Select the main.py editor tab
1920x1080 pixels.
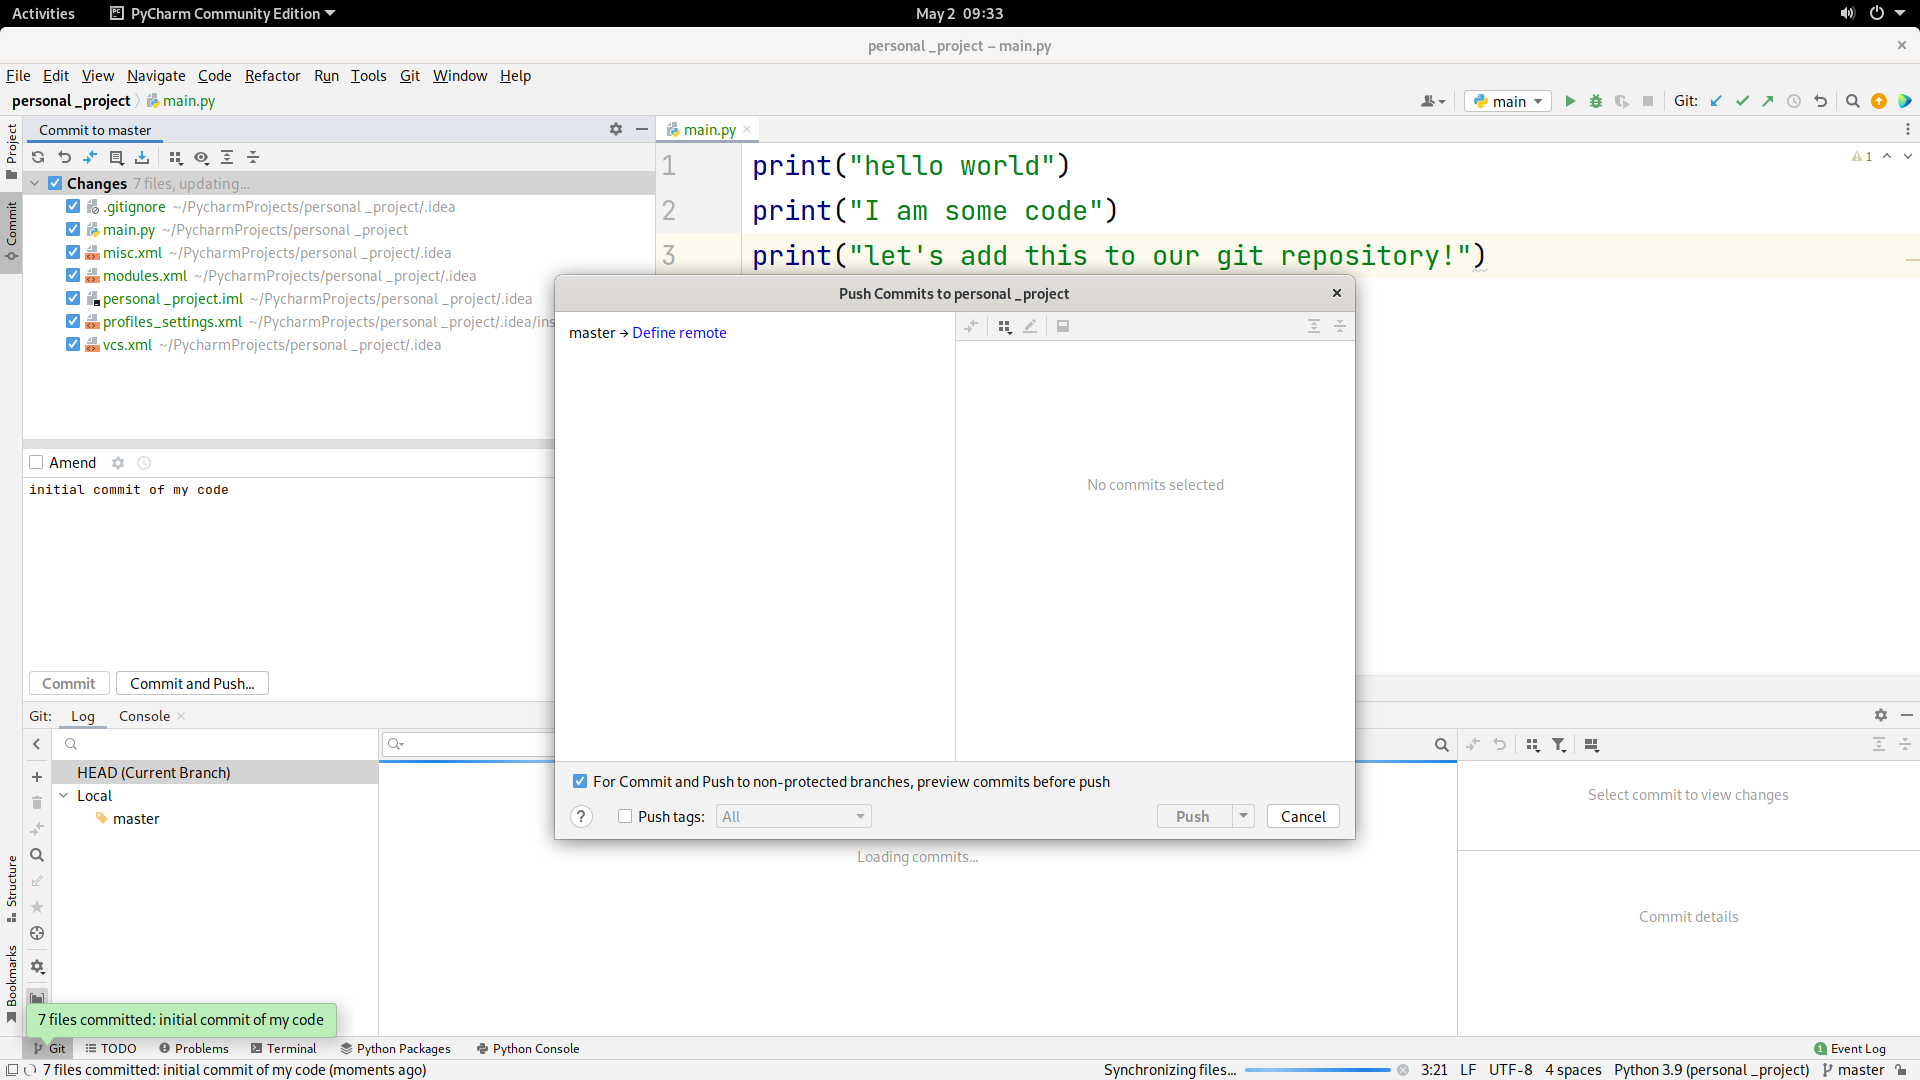[710, 129]
